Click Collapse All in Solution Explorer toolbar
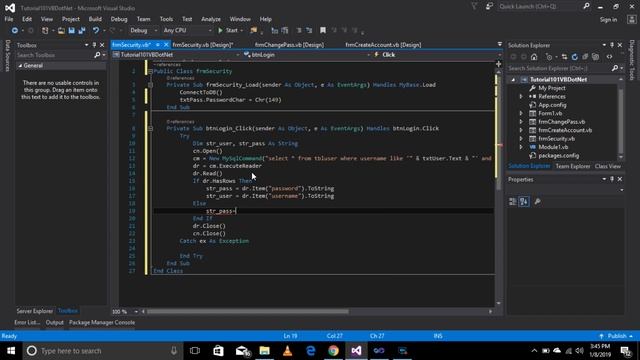Screen dimensions: 640x360 tap(585, 57)
